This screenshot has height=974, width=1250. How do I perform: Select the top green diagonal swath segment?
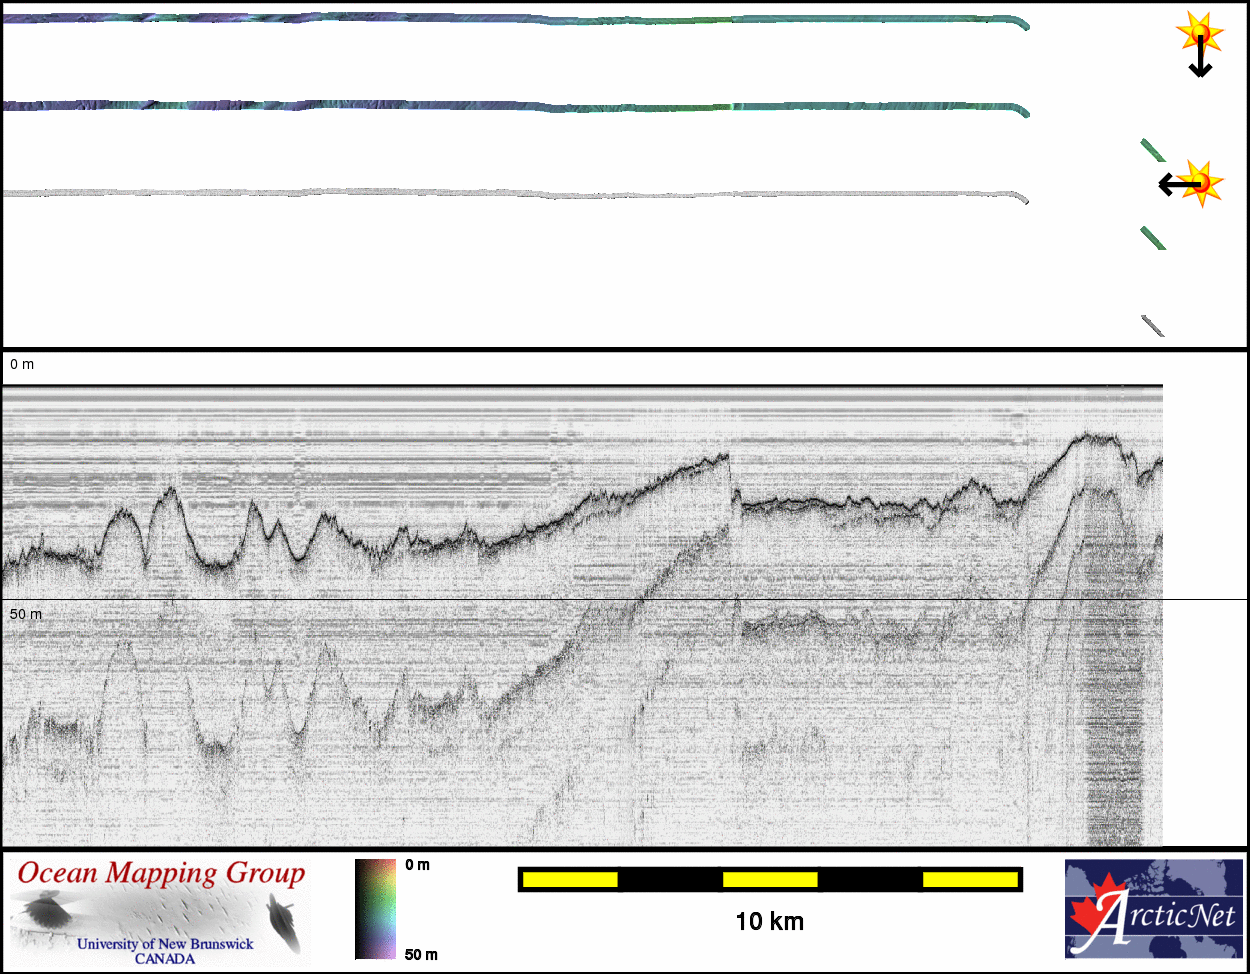[x=1152, y=150]
